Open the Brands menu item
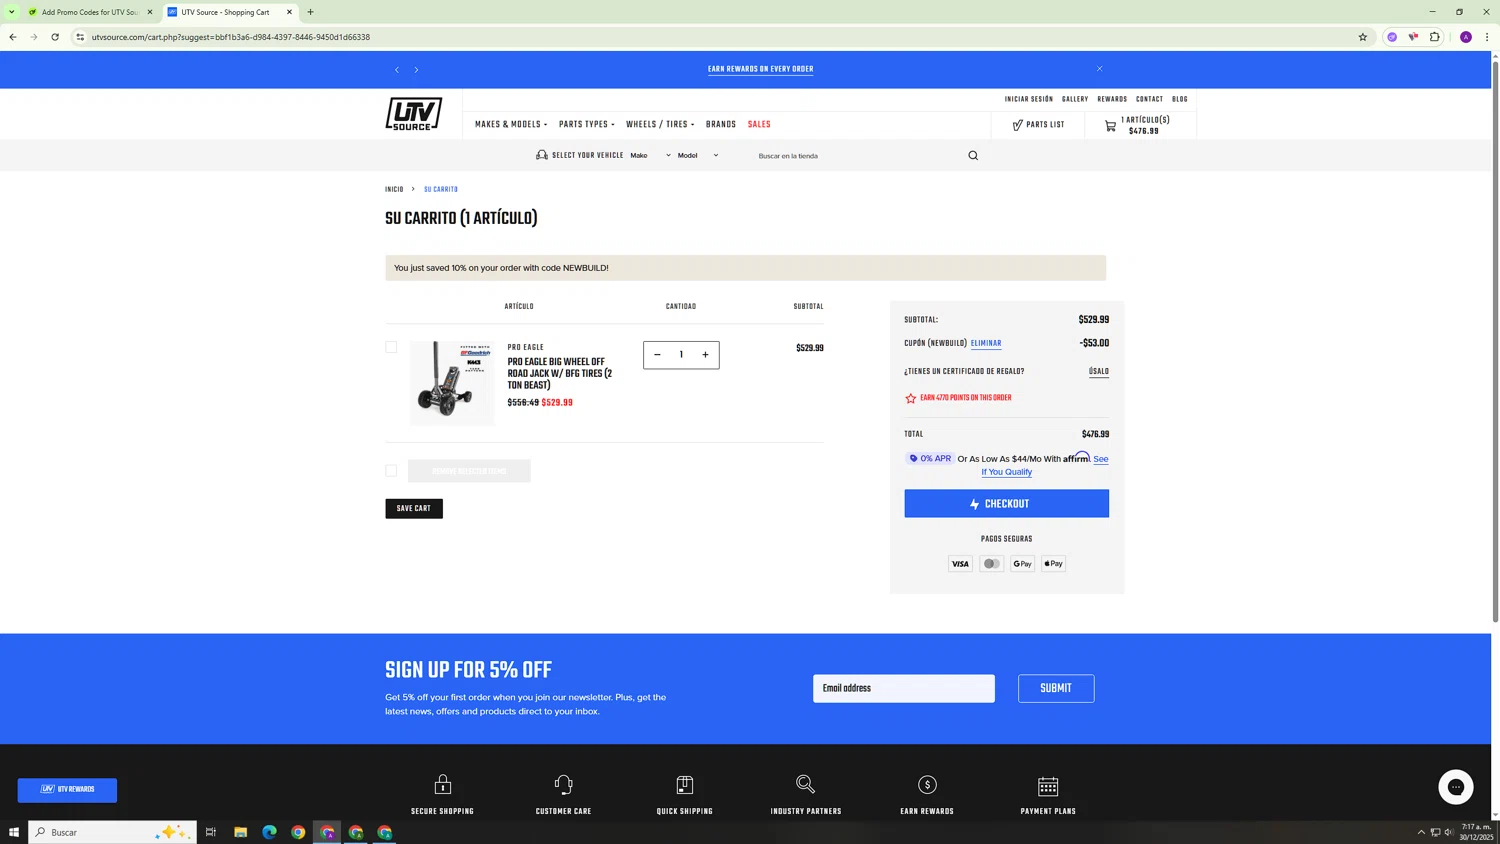Screen dimensions: 1500x844 (x=721, y=125)
